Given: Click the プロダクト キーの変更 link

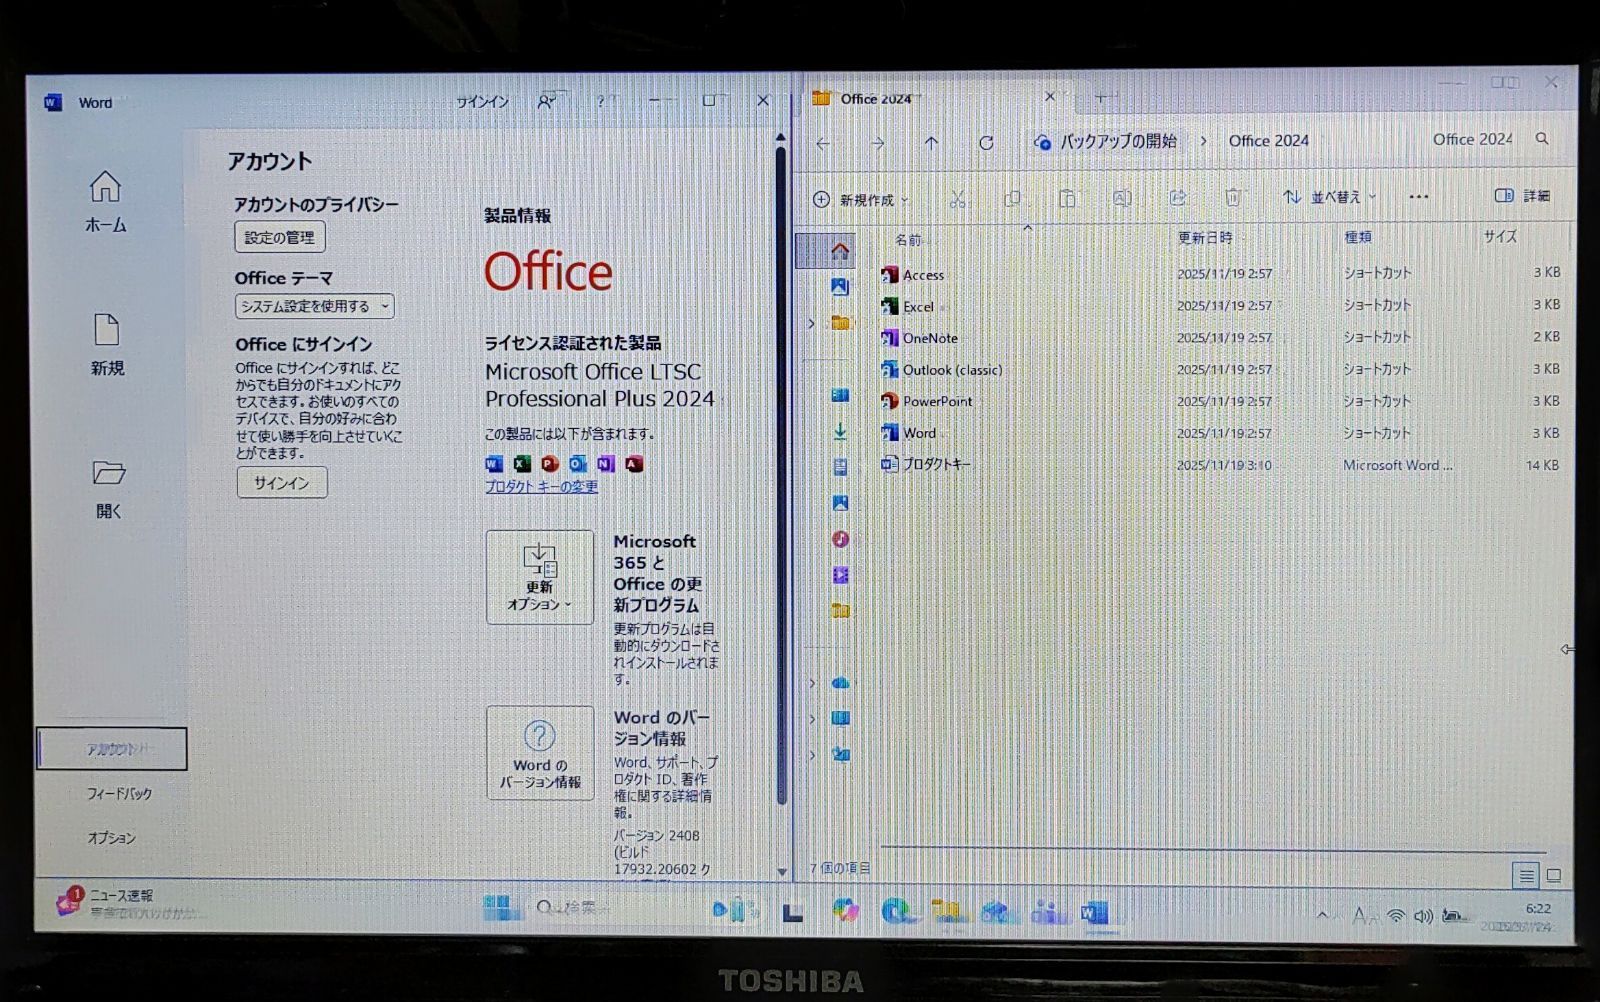Looking at the screenshot, I should click(x=541, y=486).
